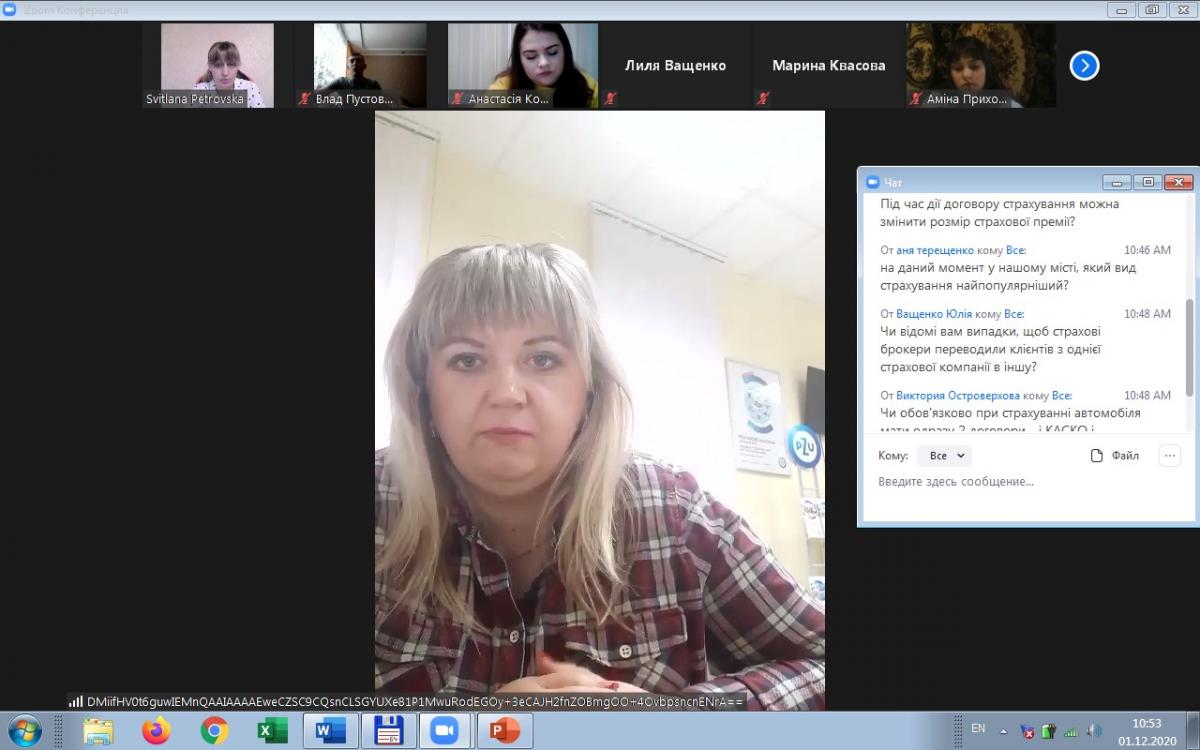
Task: Click recipient Все in Ващенко Юлія message
Action: pyautogui.click(x=1014, y=313)
